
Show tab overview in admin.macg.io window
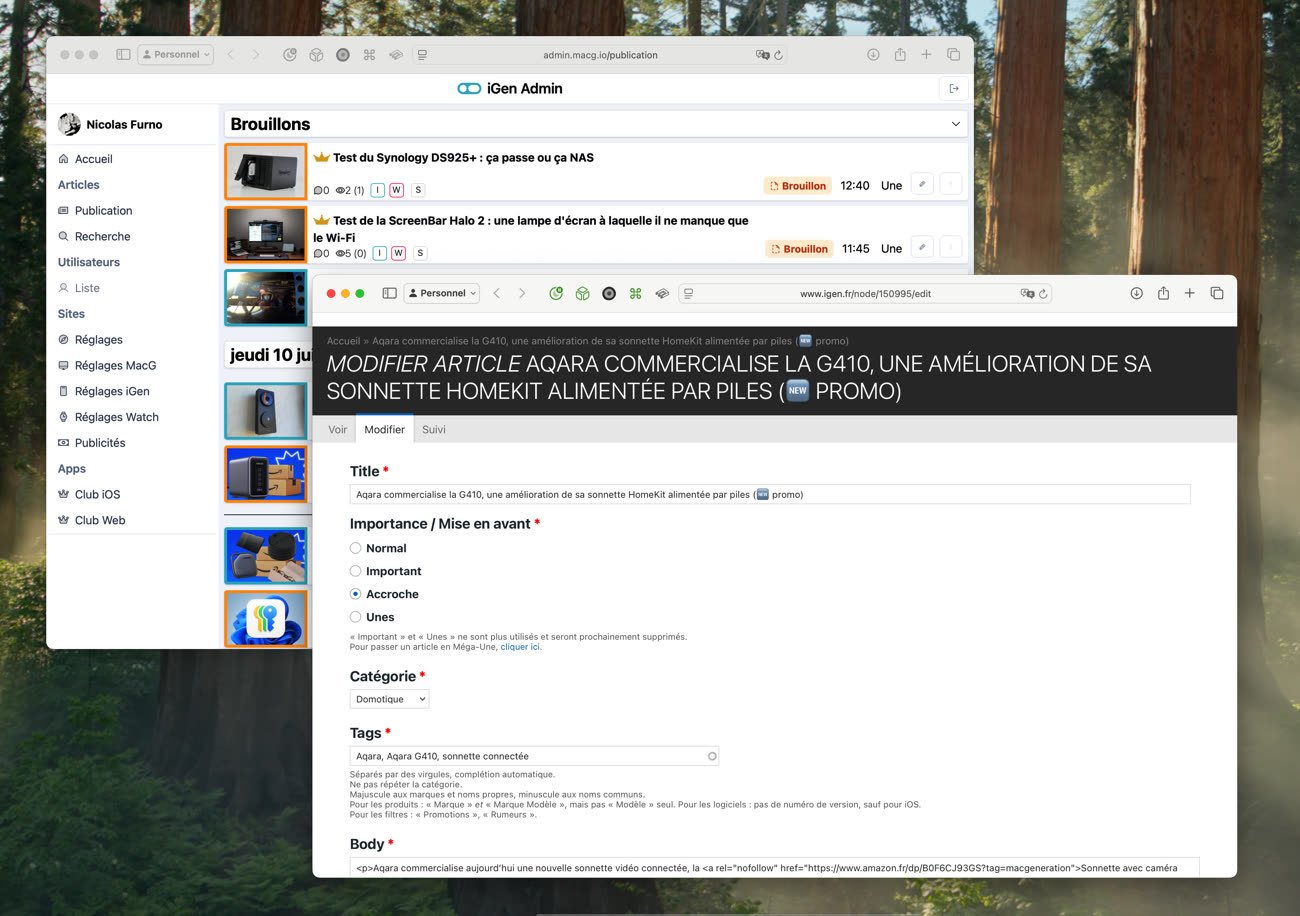point(953,55)
